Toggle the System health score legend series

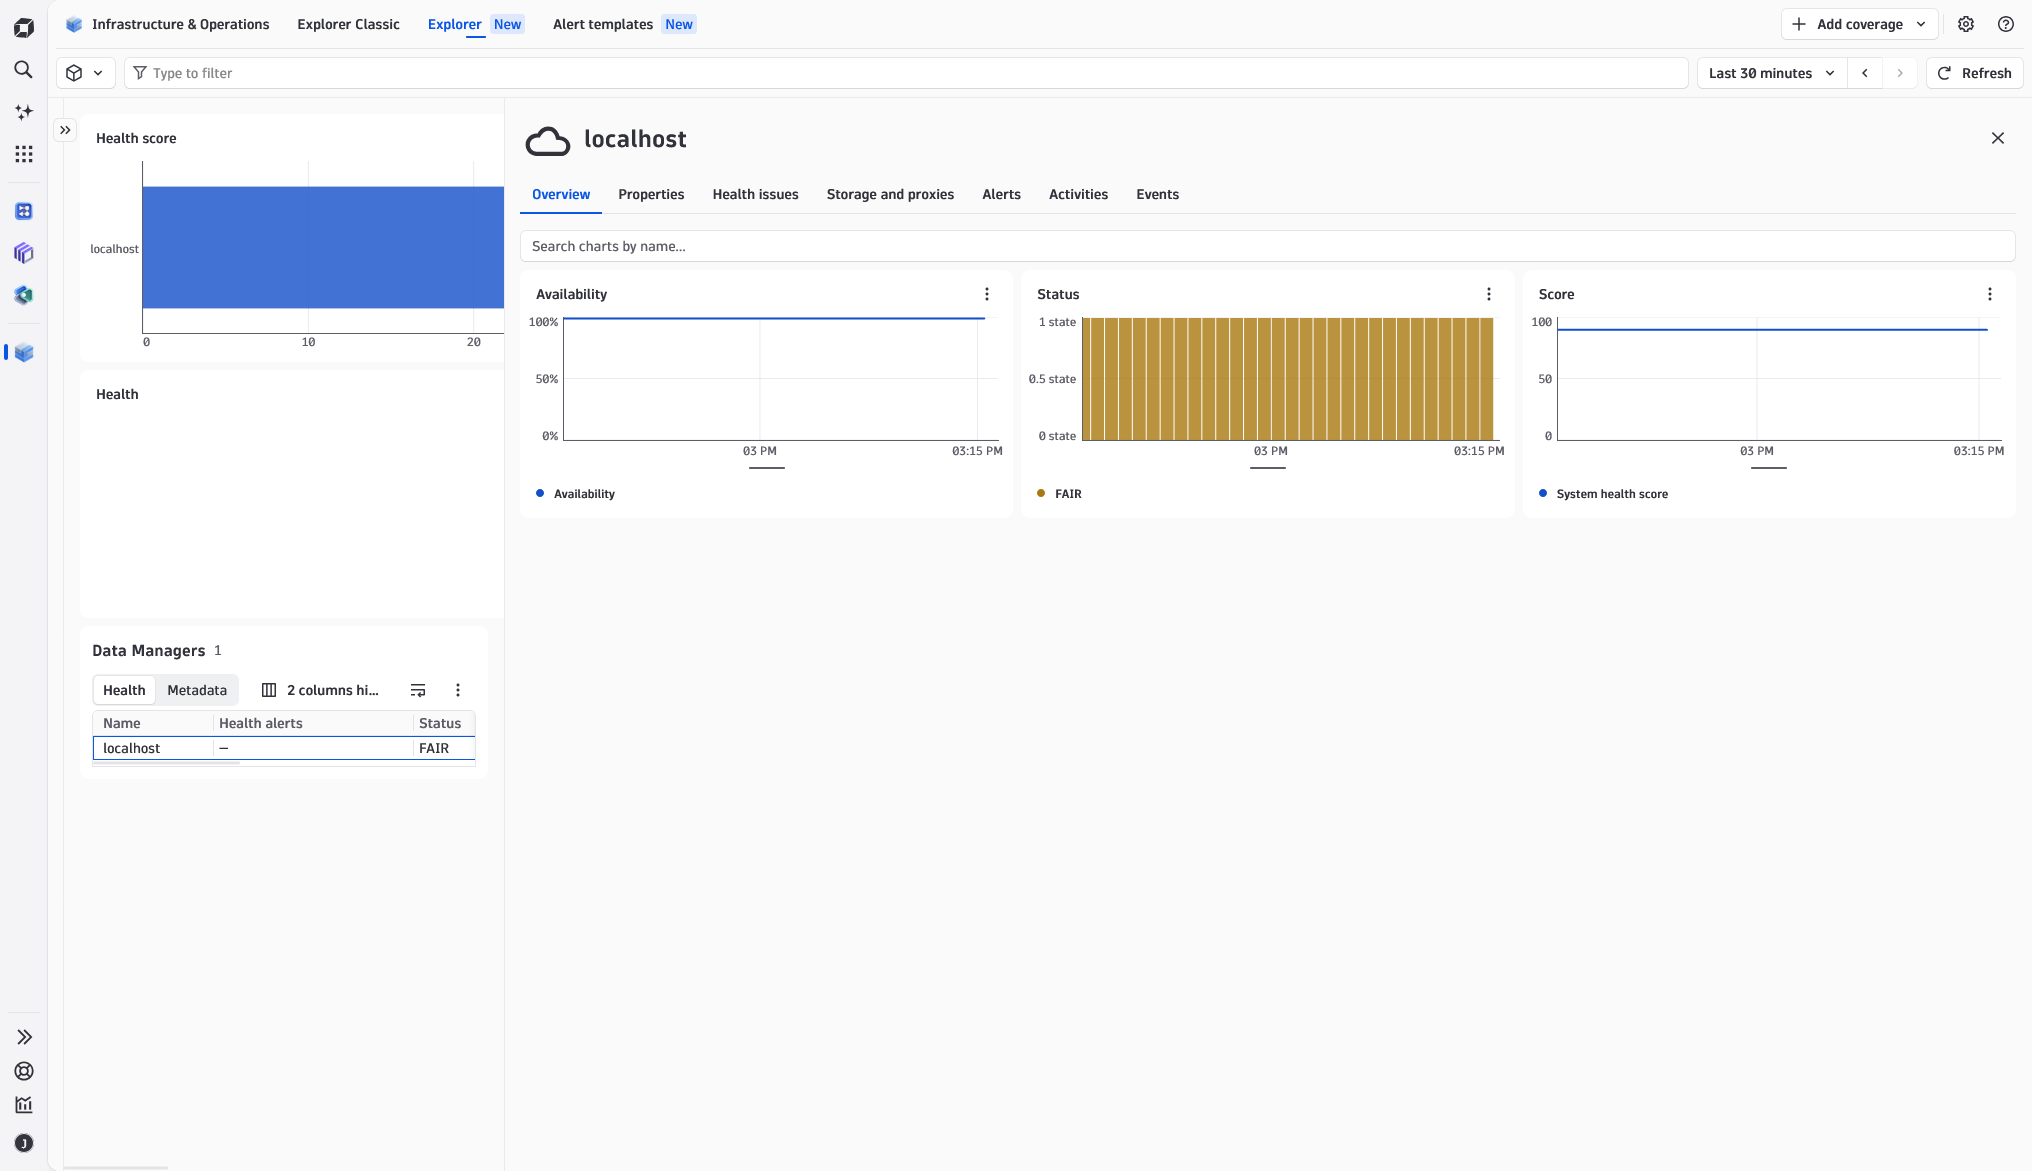point(1603,494)
